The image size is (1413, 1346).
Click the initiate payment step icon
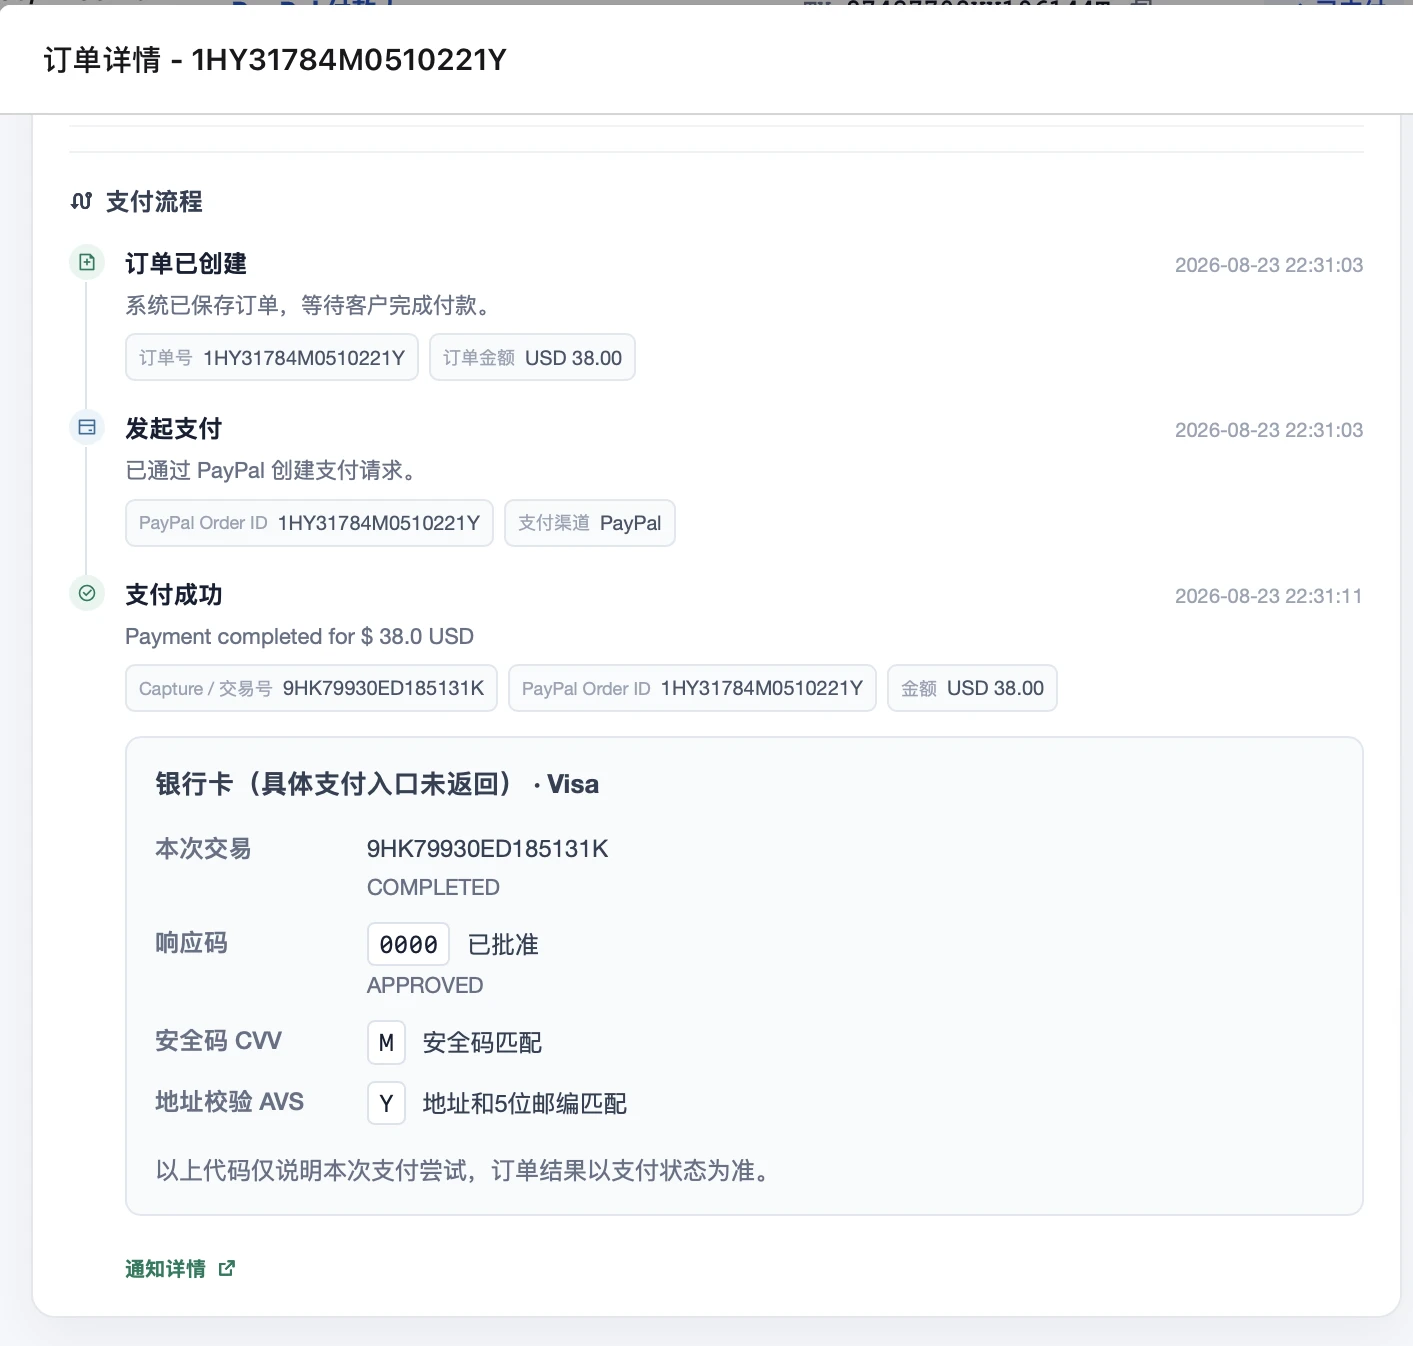[87, 427]
